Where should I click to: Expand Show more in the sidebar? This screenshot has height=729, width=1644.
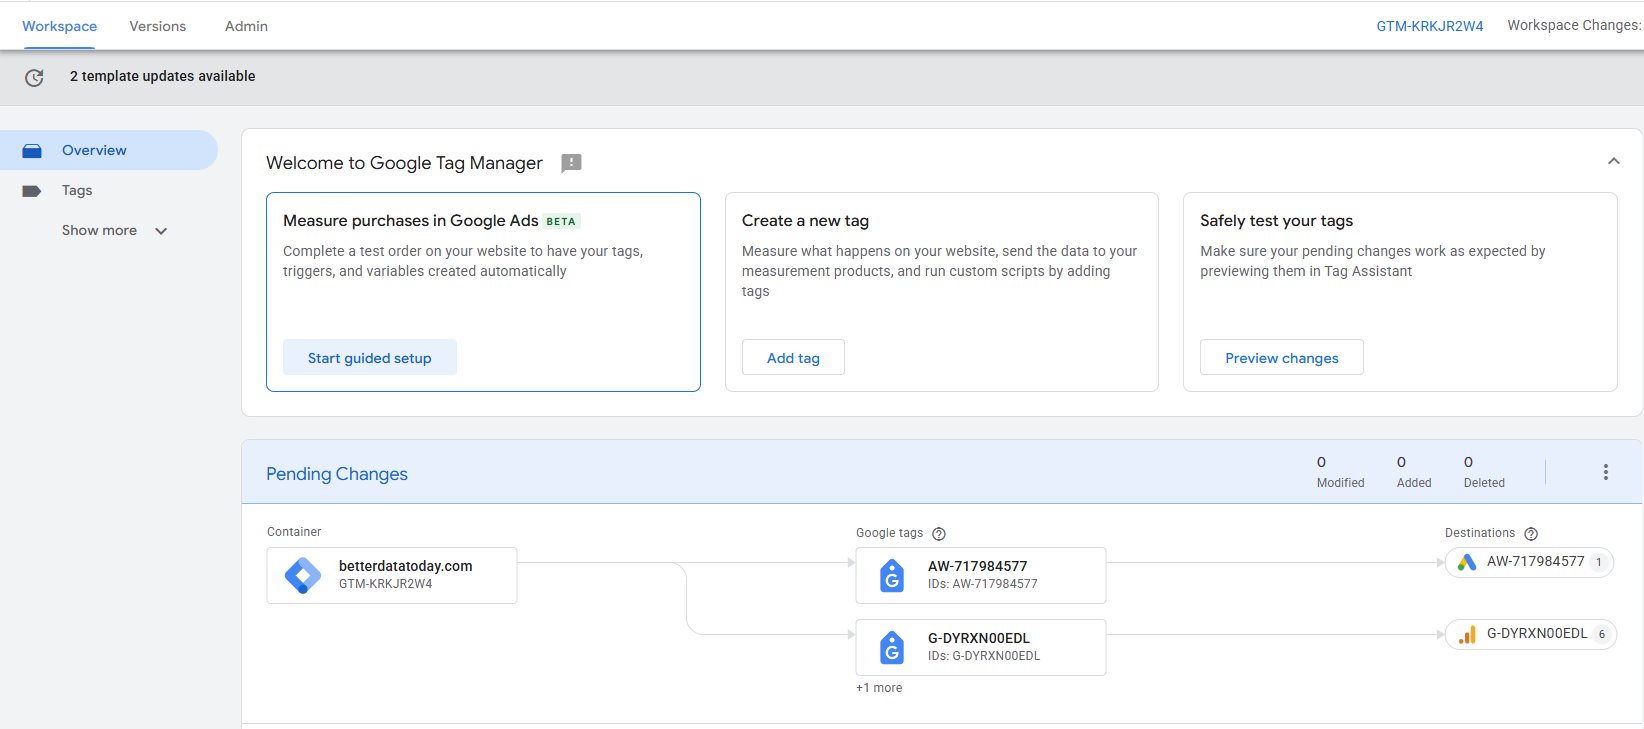(114, 230)
